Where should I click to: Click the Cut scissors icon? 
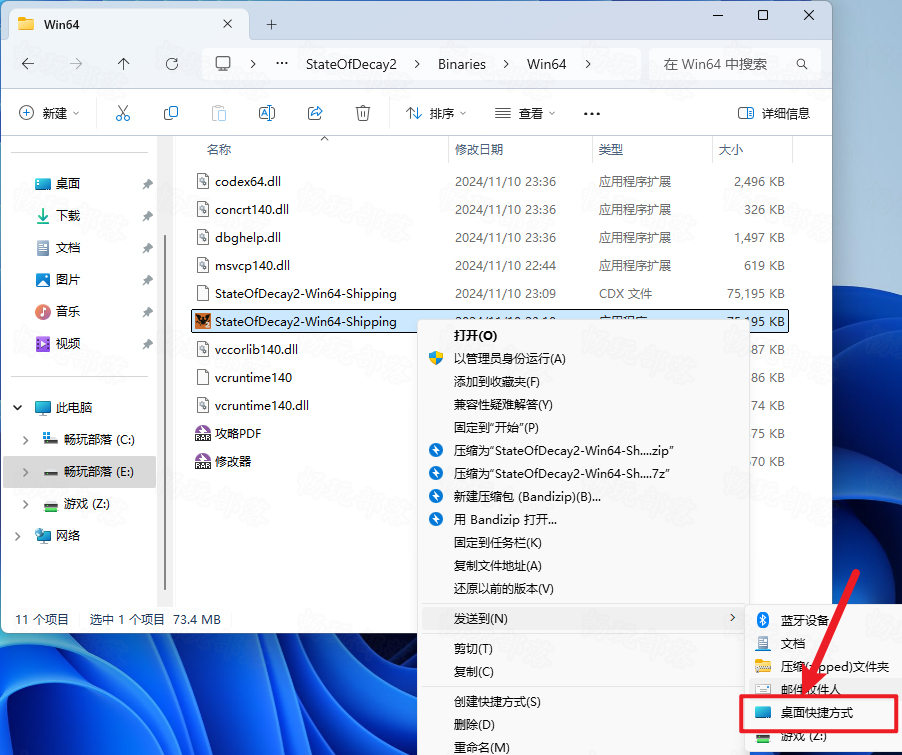[x=123, y=113]
